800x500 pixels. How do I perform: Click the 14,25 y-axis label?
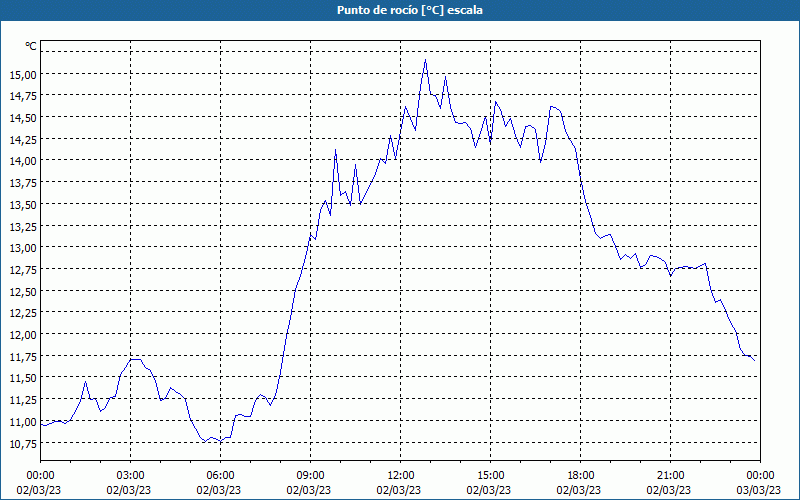(23, 140)
